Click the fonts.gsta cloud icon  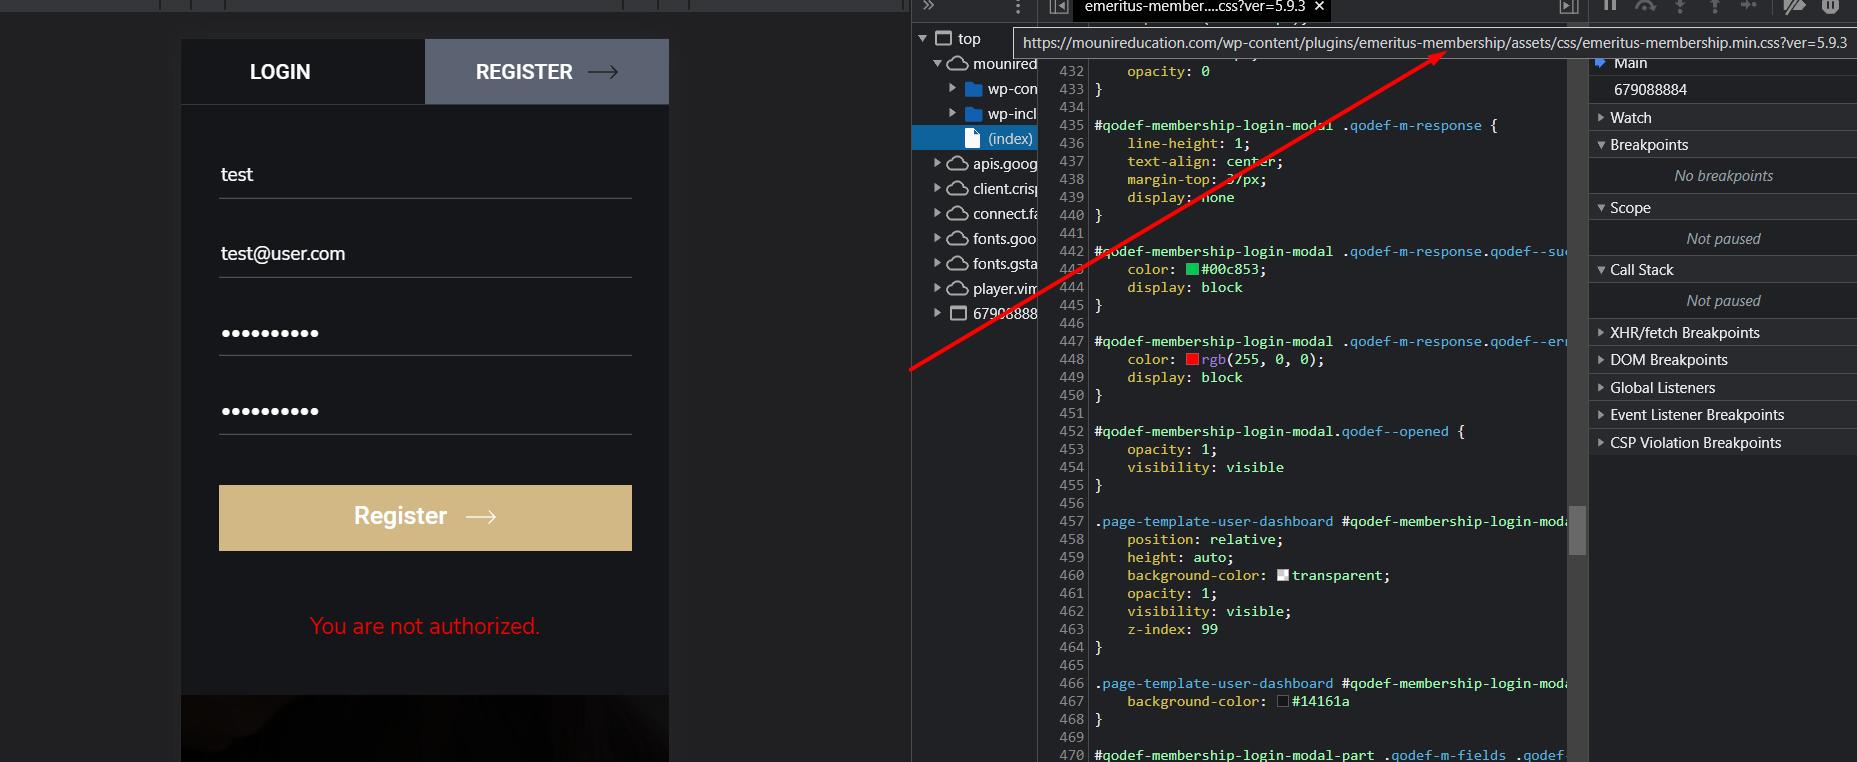(x=957, y=263)
